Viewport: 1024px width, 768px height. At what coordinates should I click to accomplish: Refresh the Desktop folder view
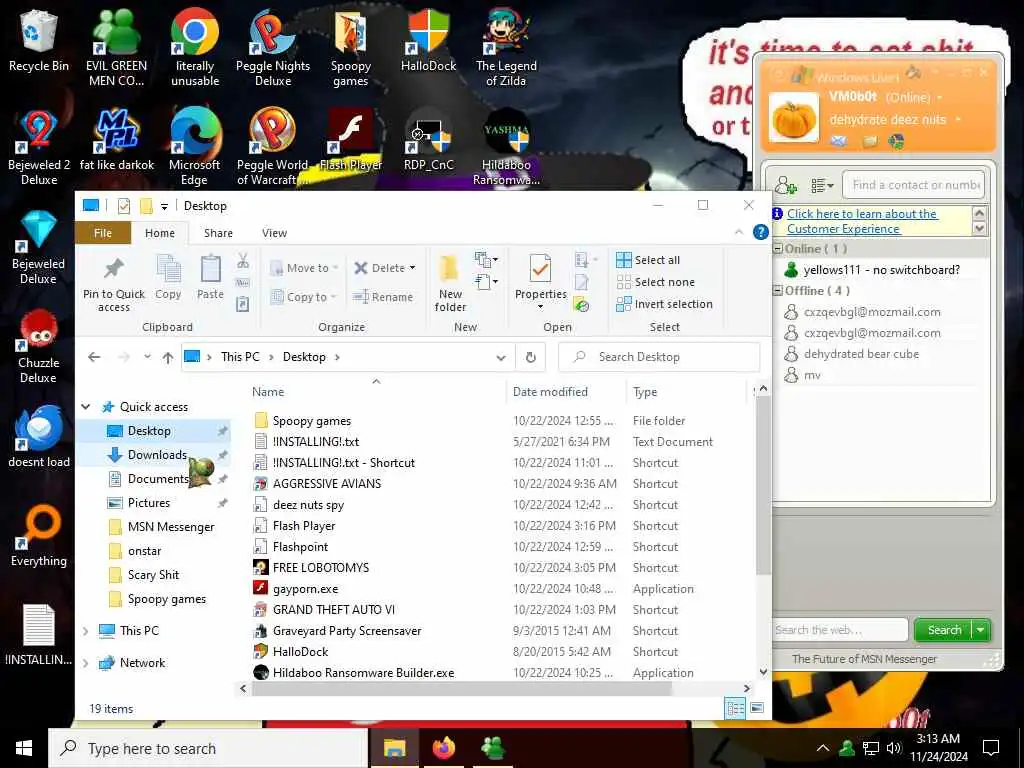click(x=531, y=357)
